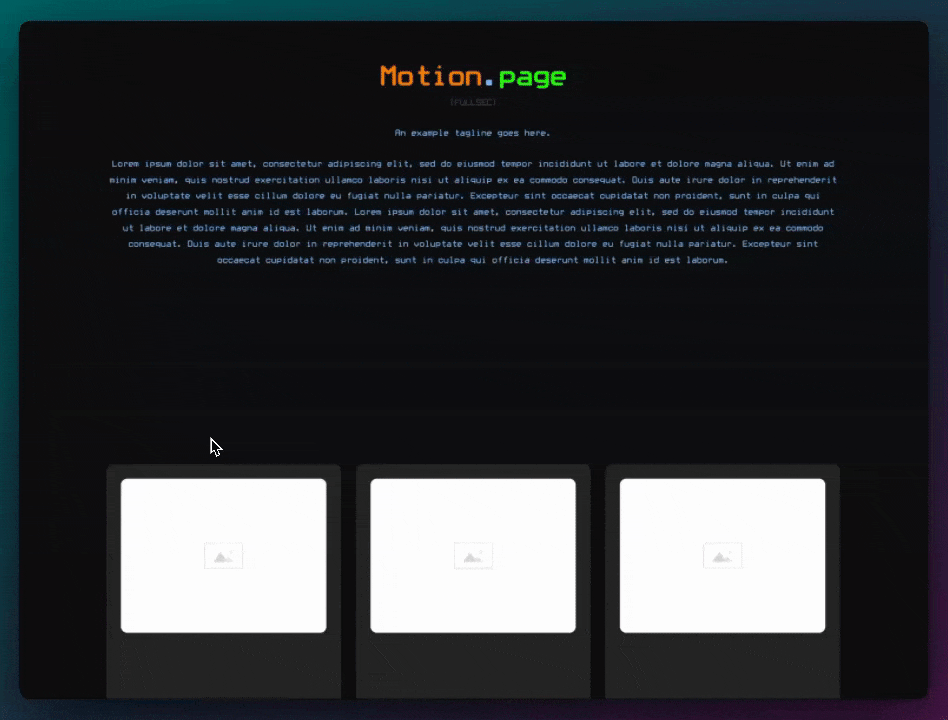Click the blue dot in the Motion.page logo
The image size is (948, 720).
click(489, 84)
